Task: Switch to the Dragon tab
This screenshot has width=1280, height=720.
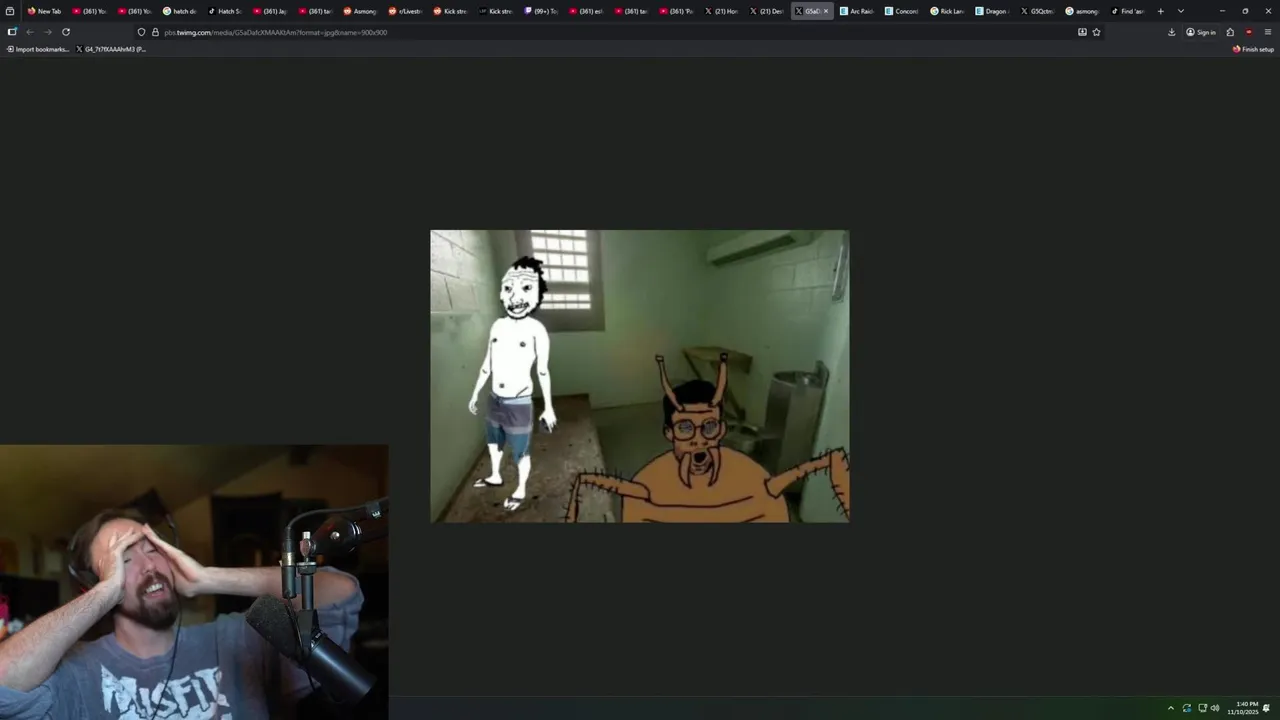Action: tap(991, 11)
